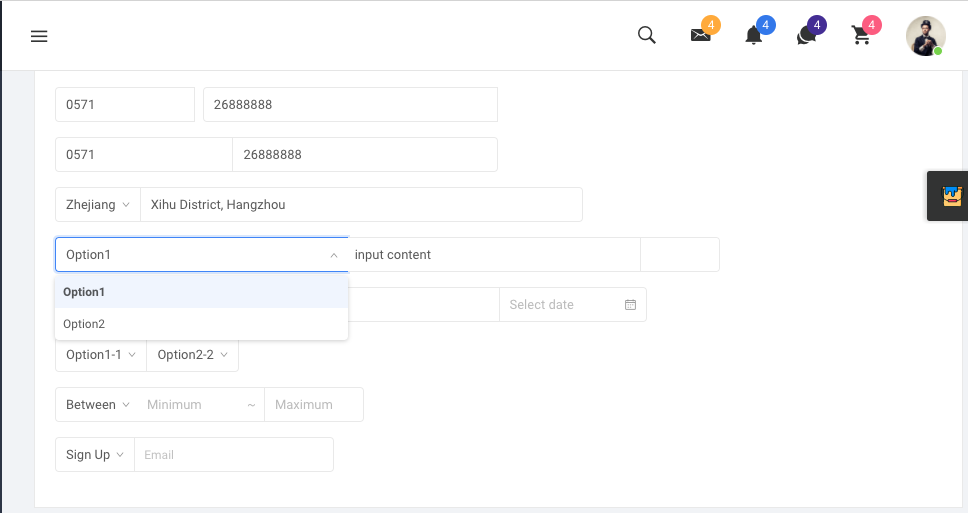Collapse the open Option1 select box
The height and width of the screenshot is (513, 968).
[202, 254]
